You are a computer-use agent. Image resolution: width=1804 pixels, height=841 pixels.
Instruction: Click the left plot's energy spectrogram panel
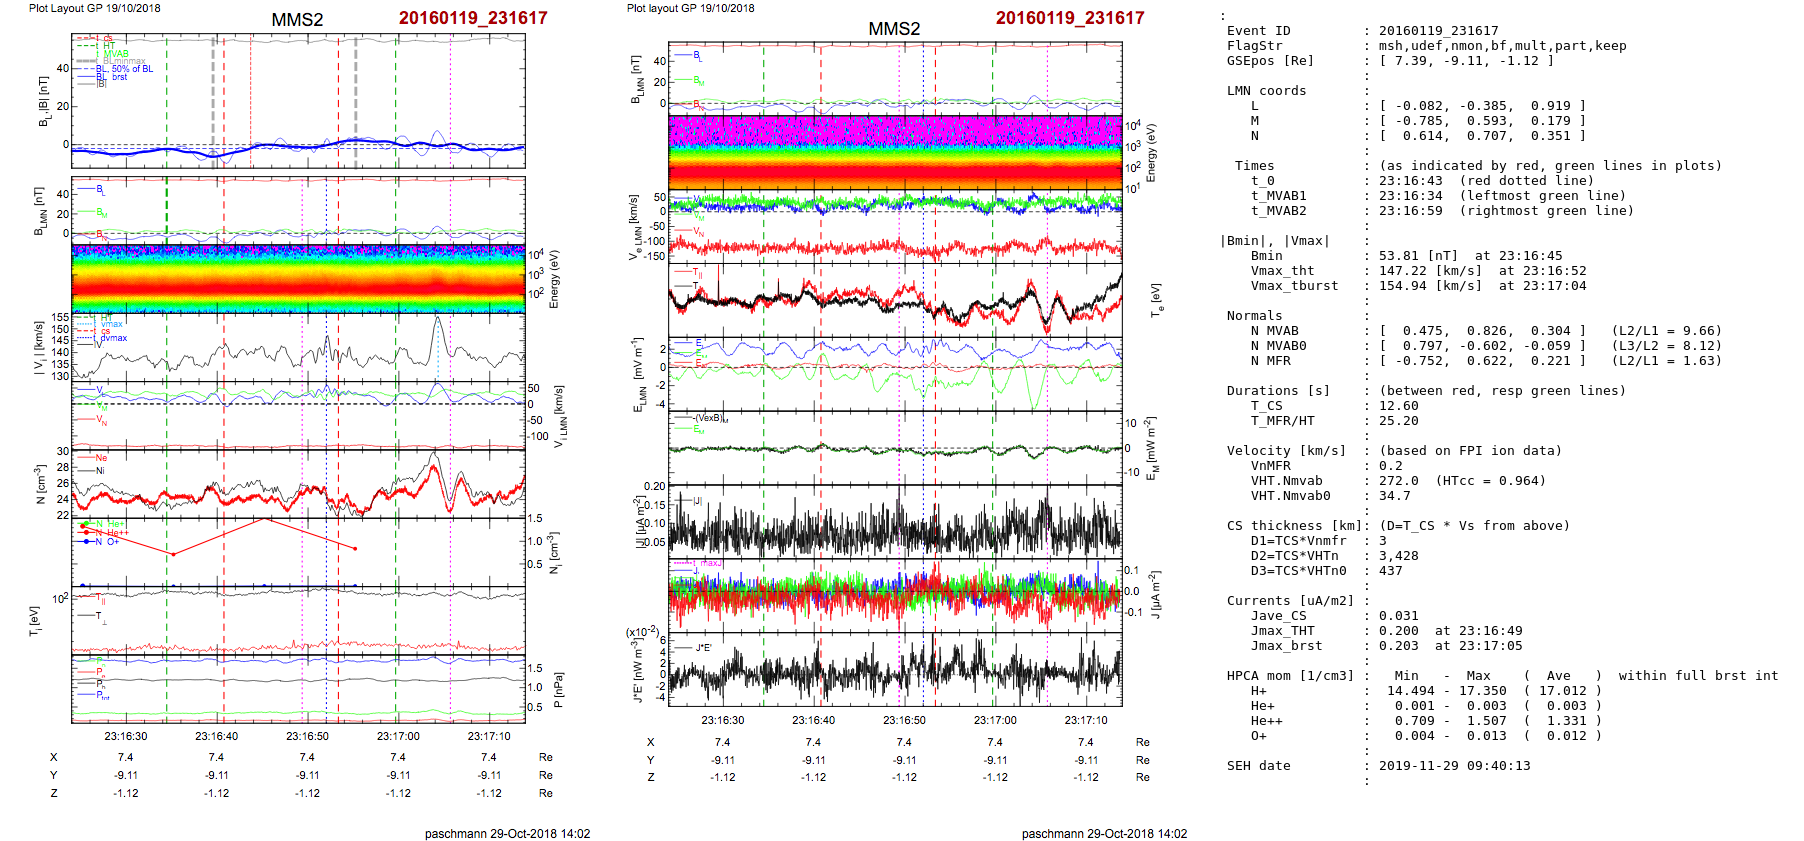[x=298, y=278]
